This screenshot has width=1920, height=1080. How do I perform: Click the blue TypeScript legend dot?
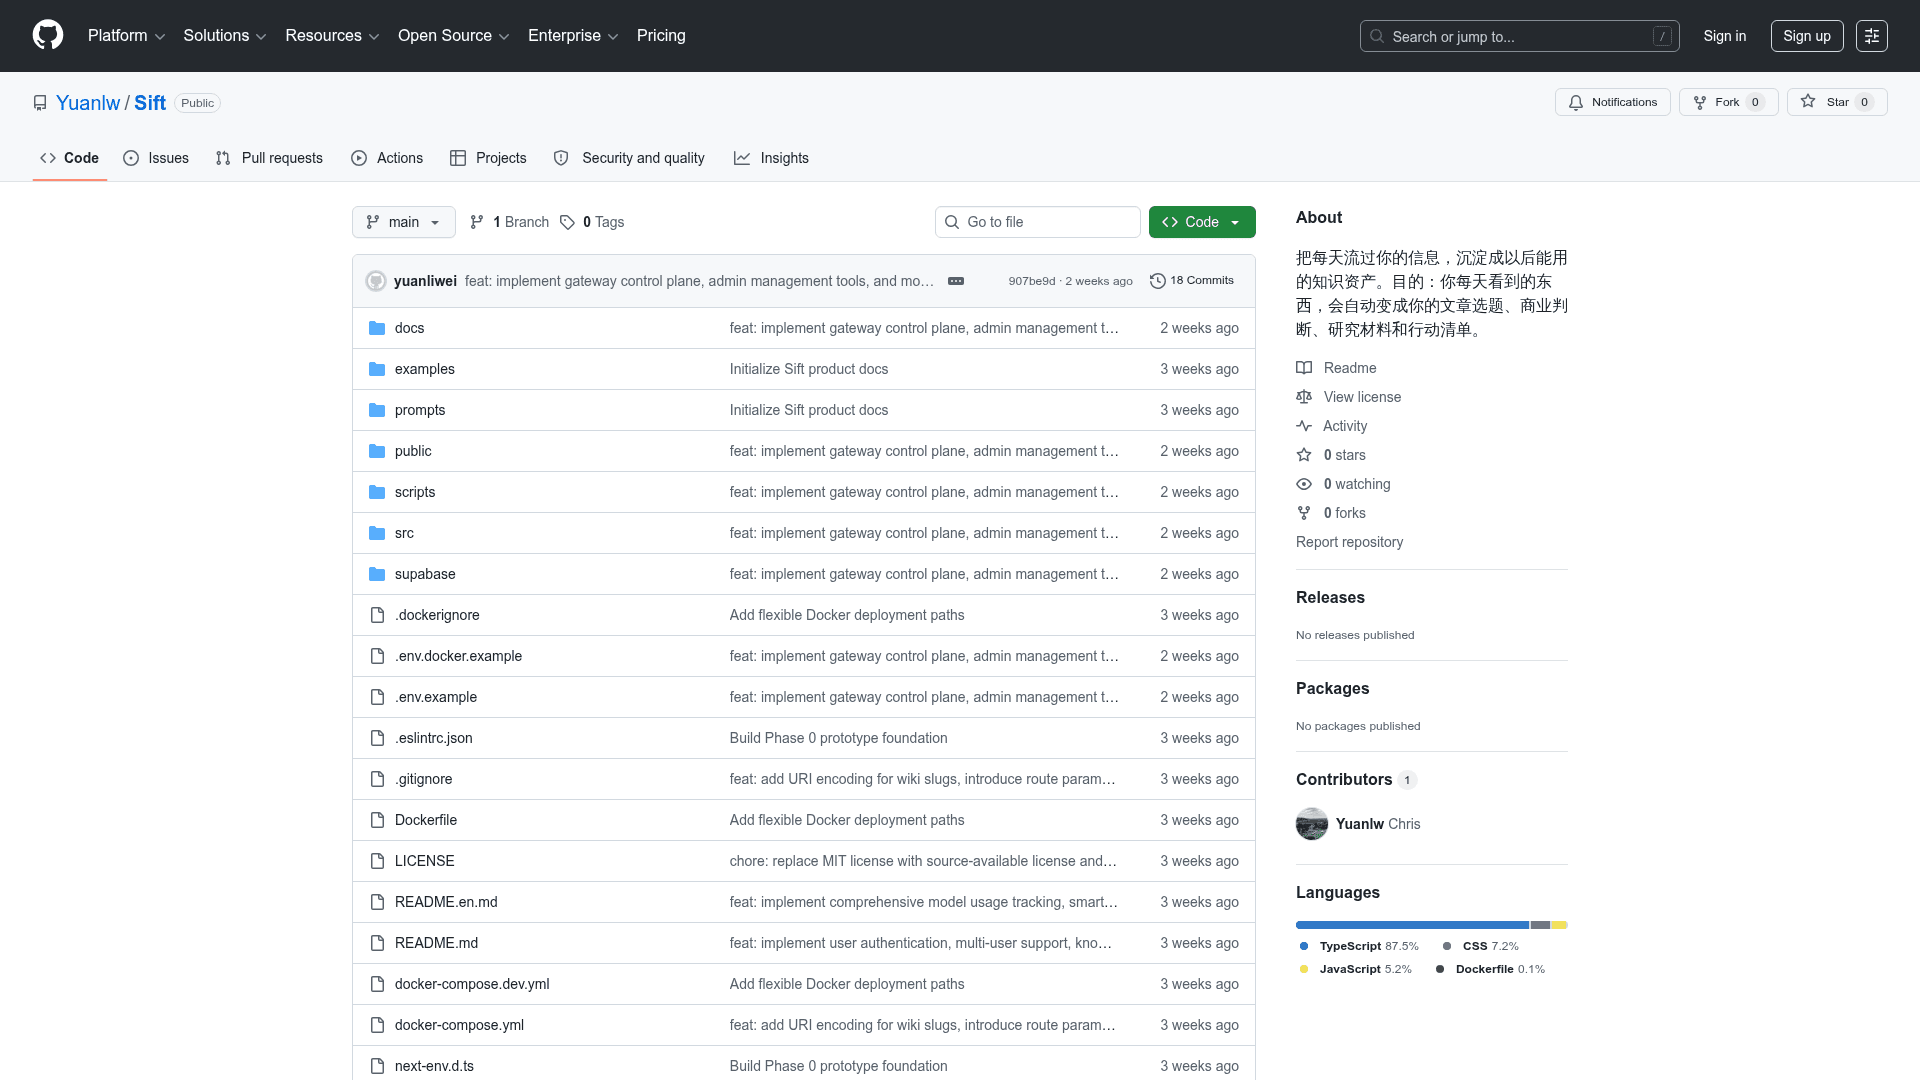(x=1304, y=946)
